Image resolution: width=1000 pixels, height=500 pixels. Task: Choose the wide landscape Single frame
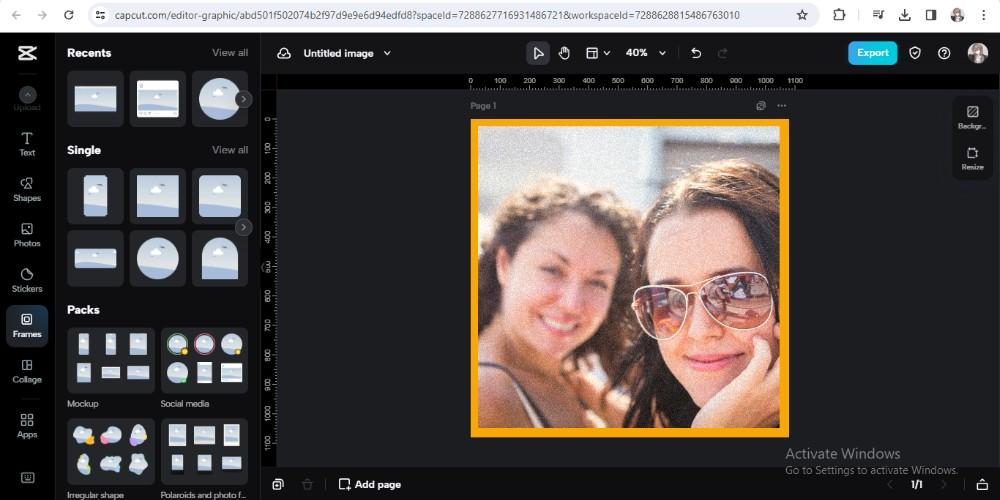[x=95, y=258]
